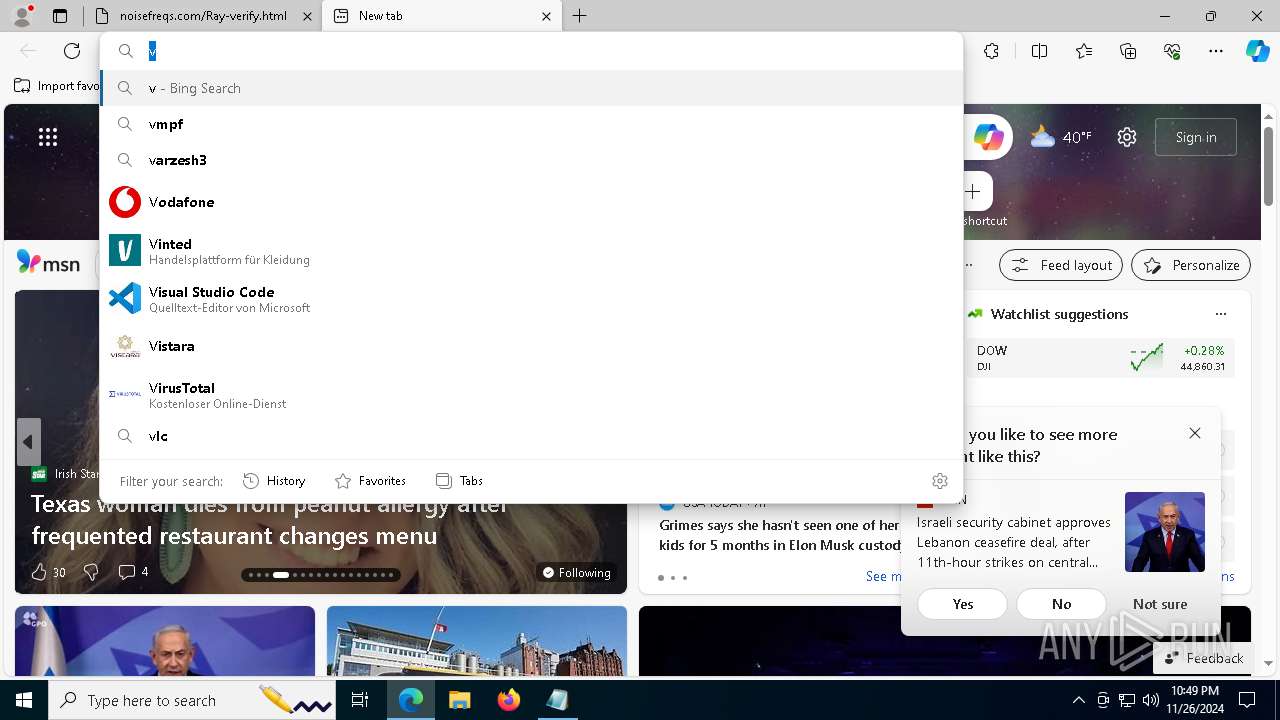Select the New tab tab

pos(440,16)
